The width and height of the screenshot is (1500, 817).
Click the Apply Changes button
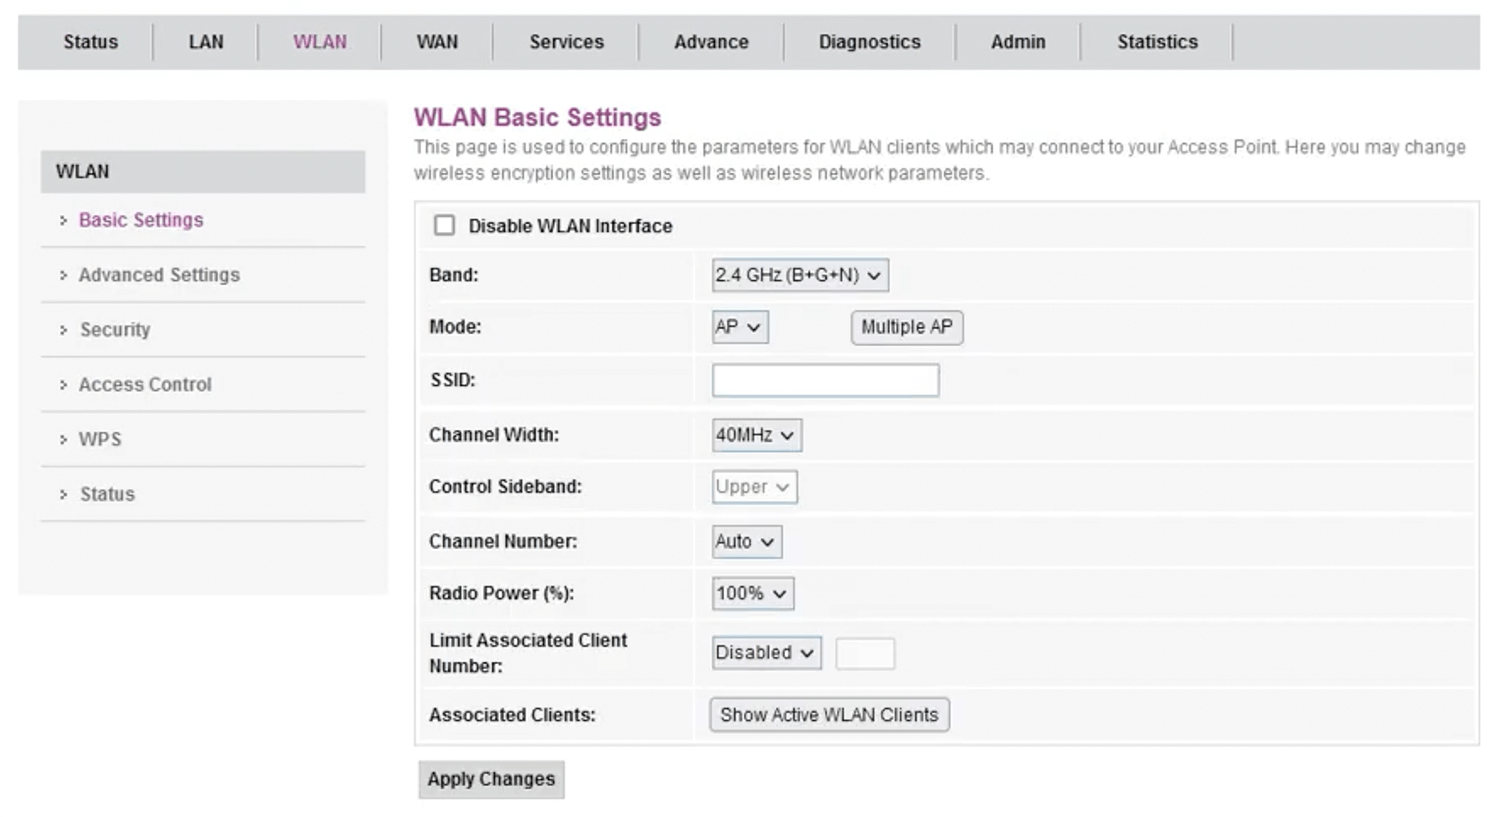[x=491, y=779]
